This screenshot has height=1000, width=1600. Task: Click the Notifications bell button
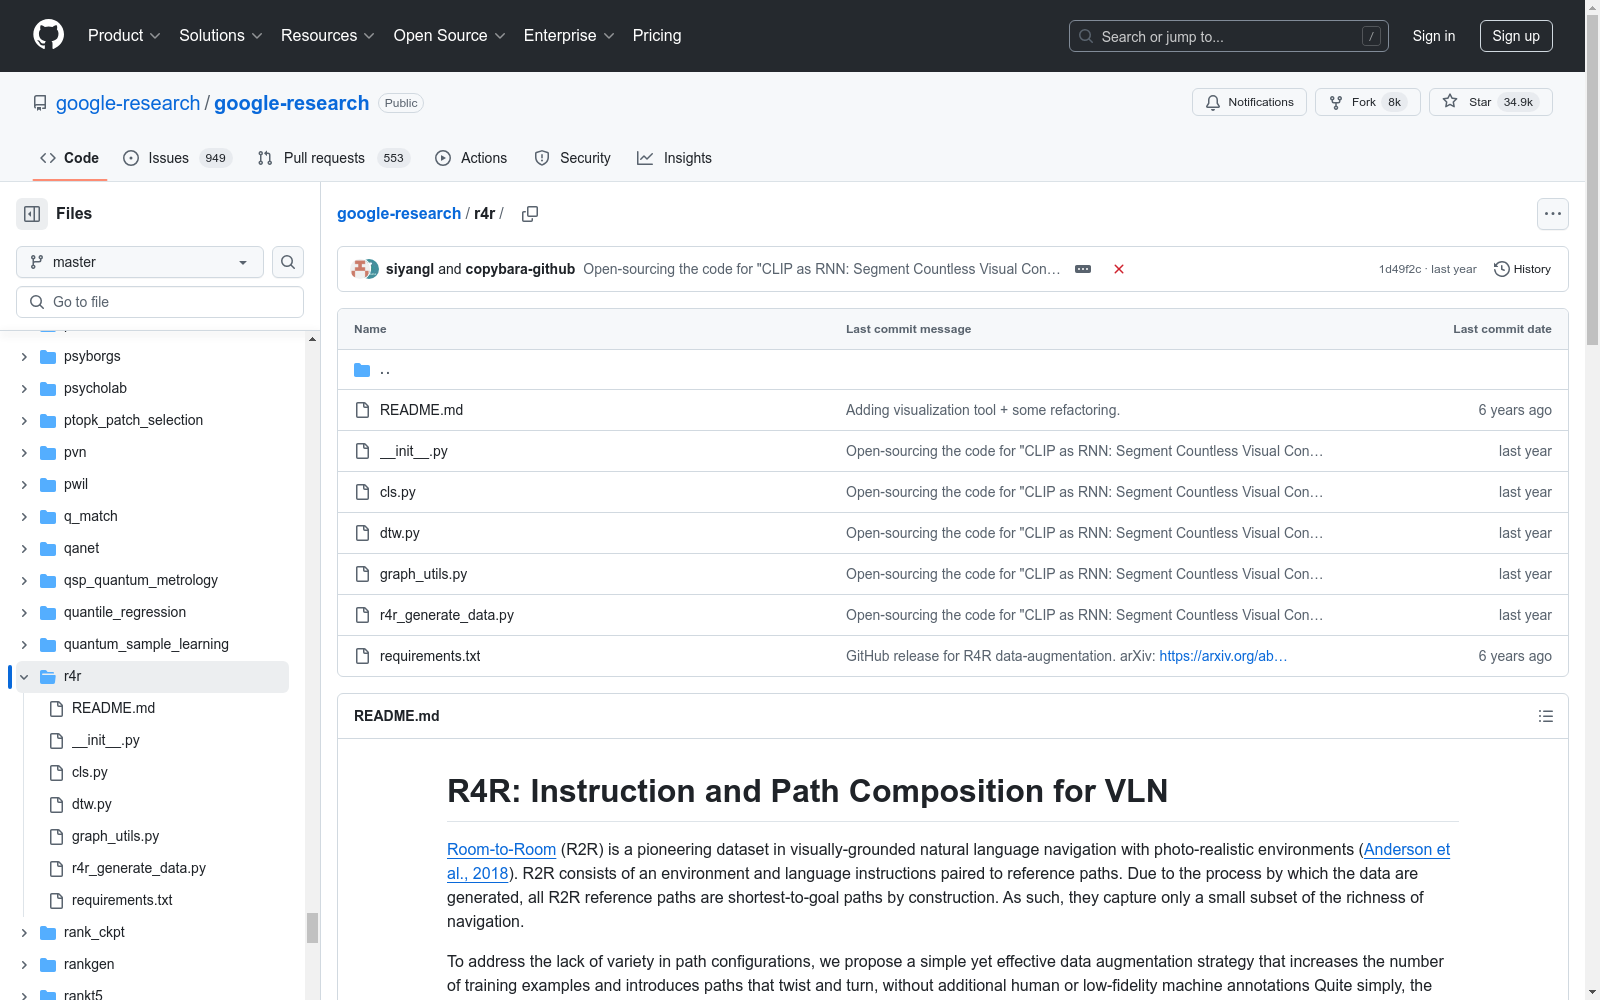tap(1249, 102)
